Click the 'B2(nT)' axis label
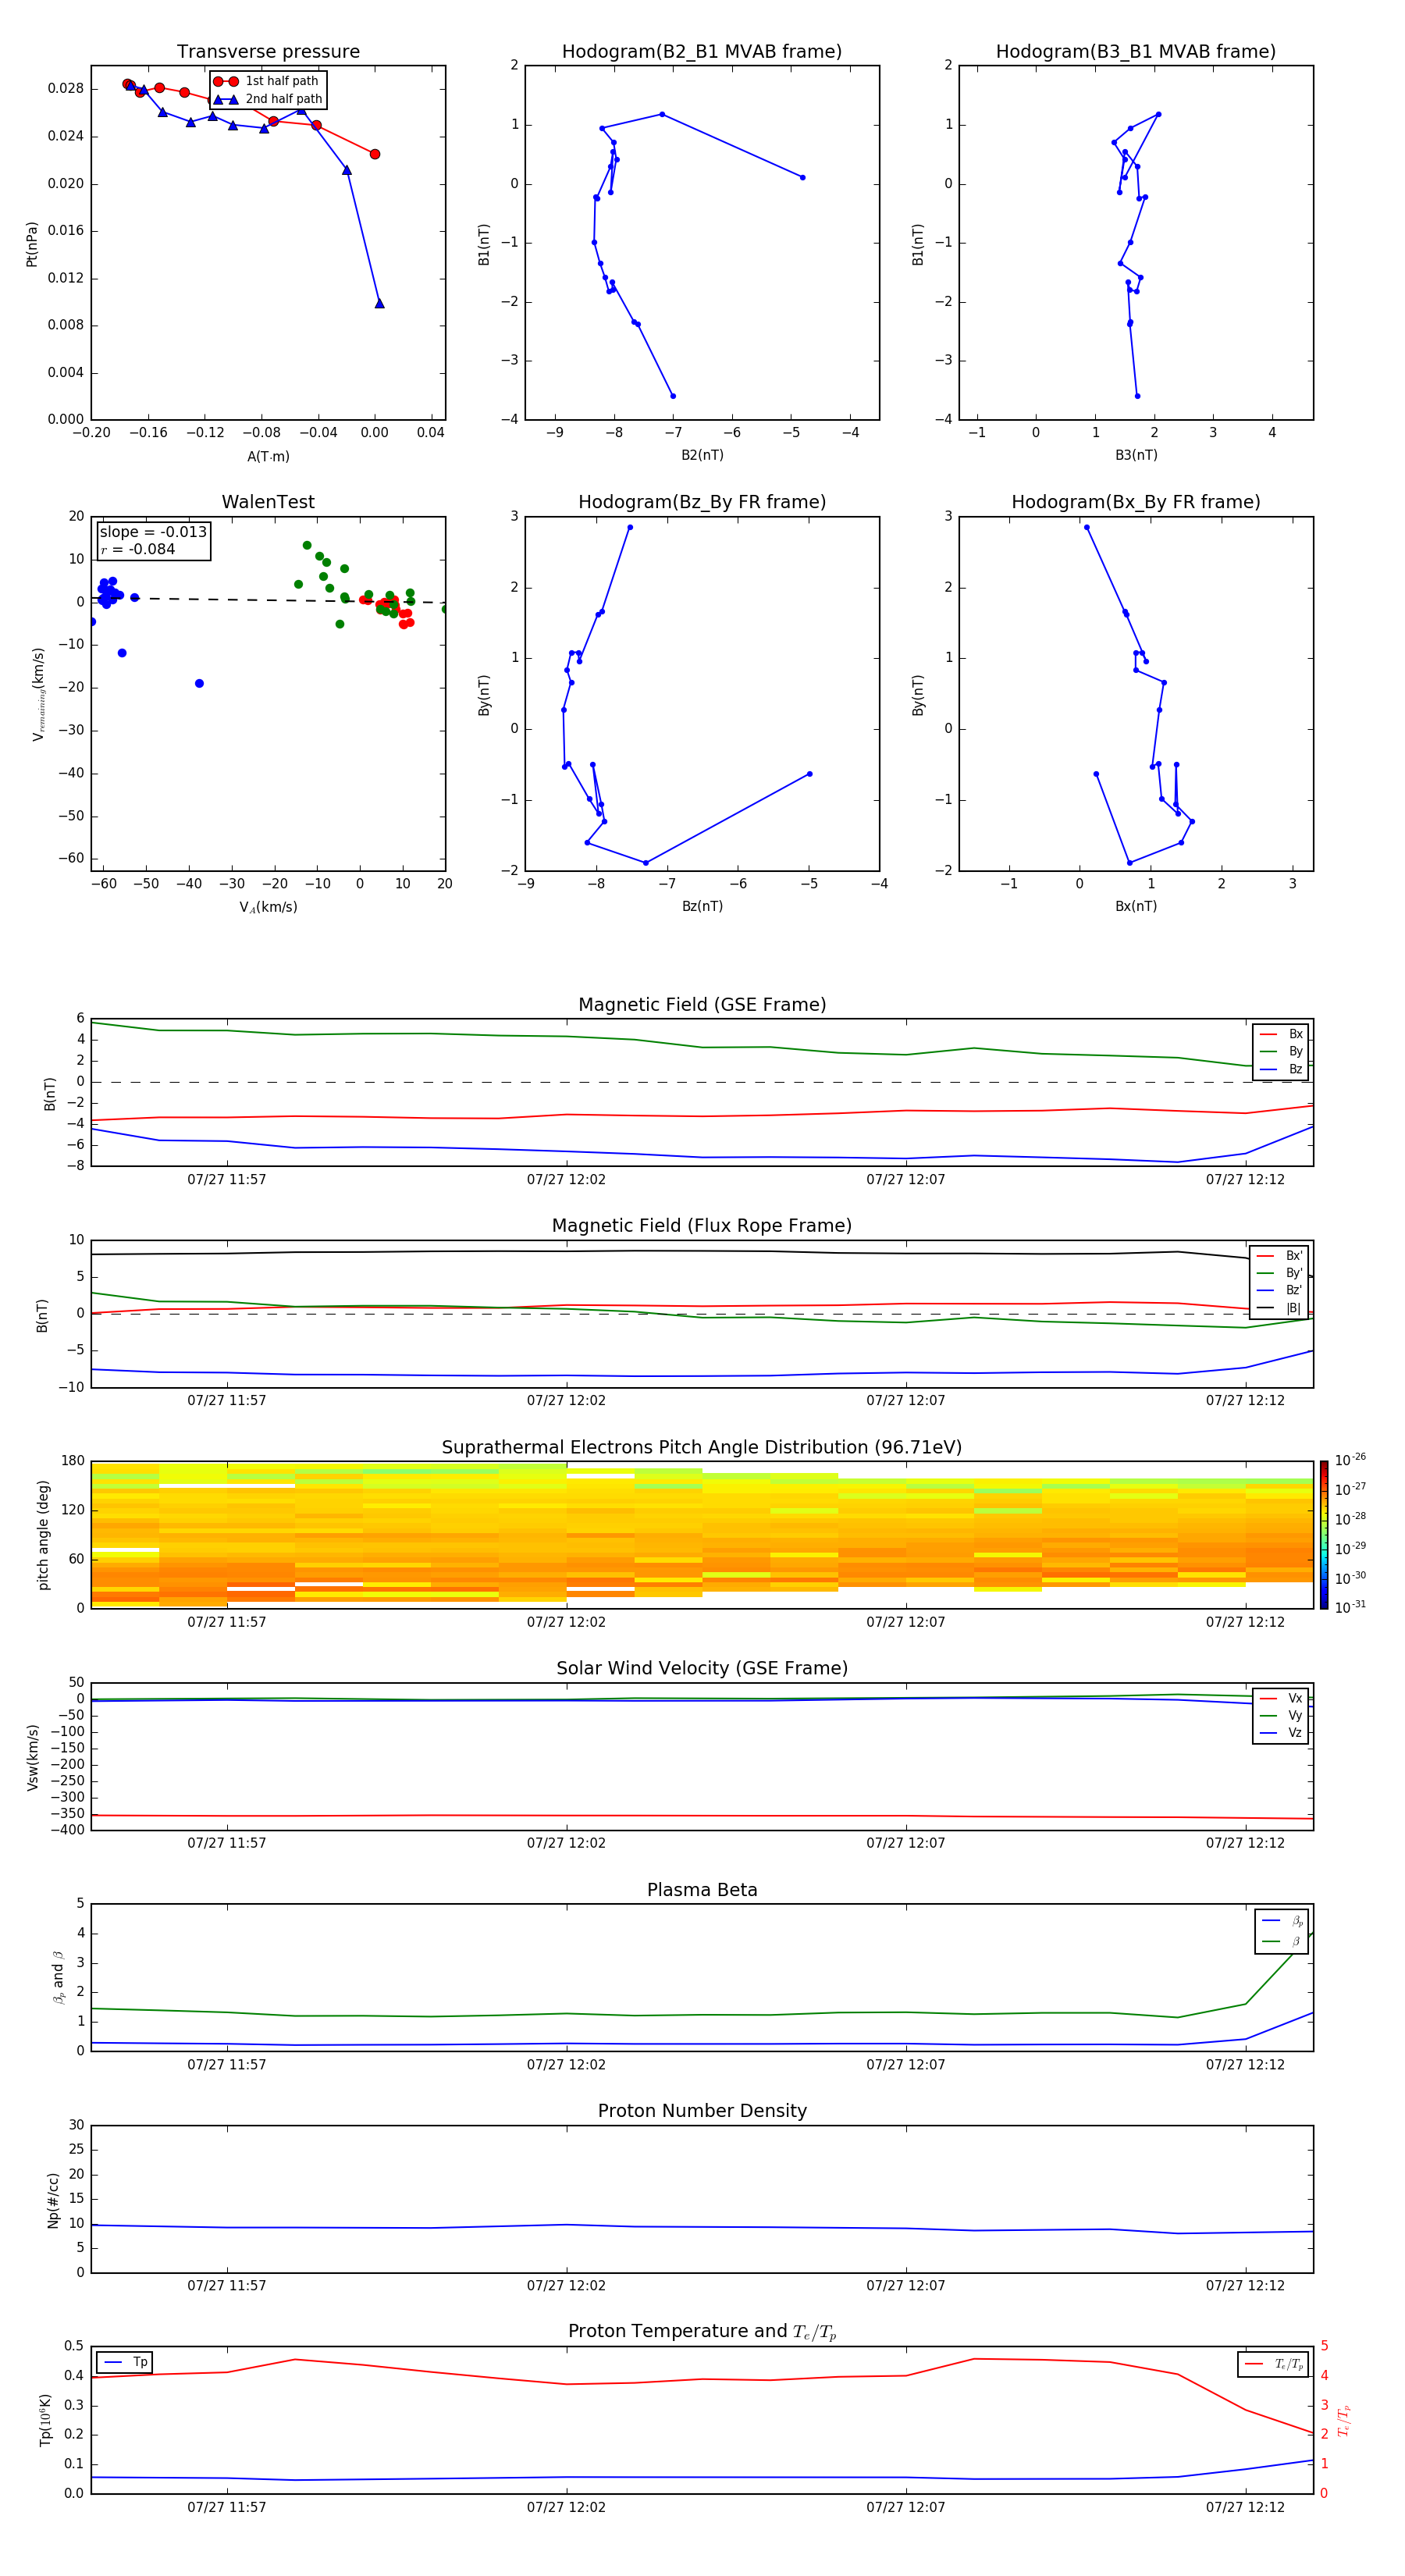Image resolution: width=1405 pixels, height=2576 pixels. coord(702,455)
